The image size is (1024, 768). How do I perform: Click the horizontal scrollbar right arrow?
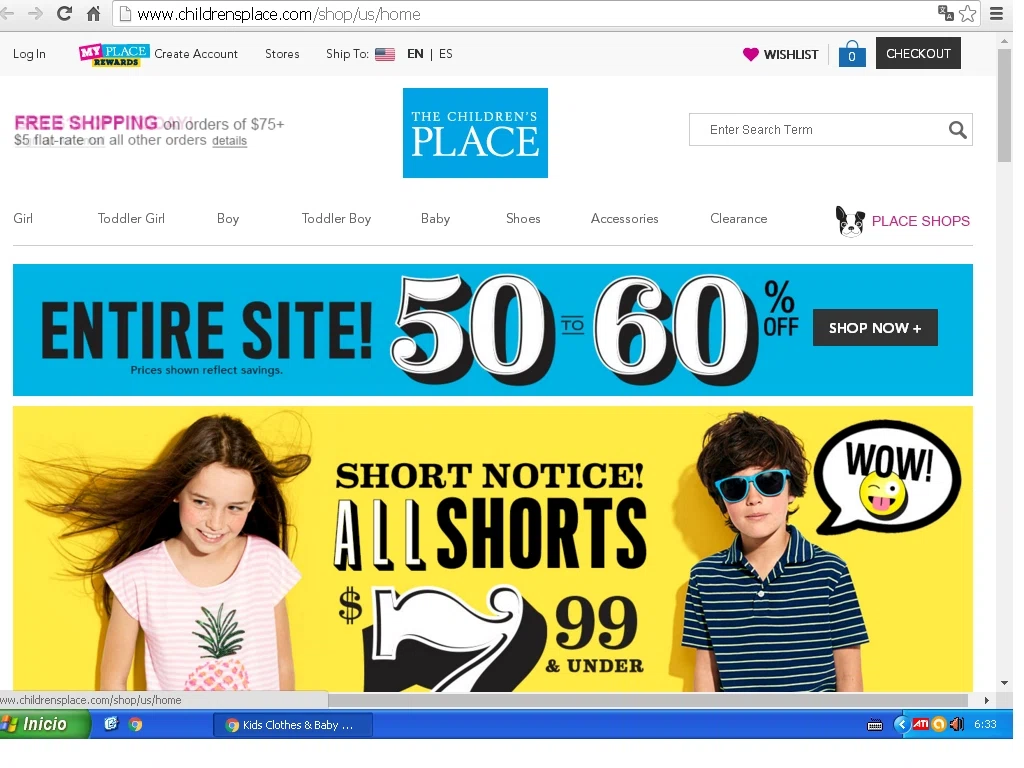pos(986,700)
